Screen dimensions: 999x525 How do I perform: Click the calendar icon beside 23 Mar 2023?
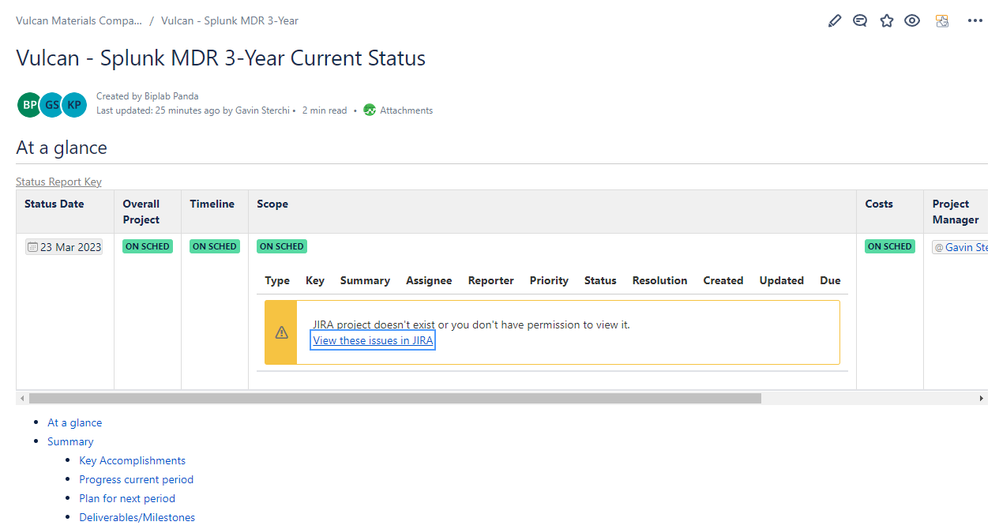click(32, 247)
